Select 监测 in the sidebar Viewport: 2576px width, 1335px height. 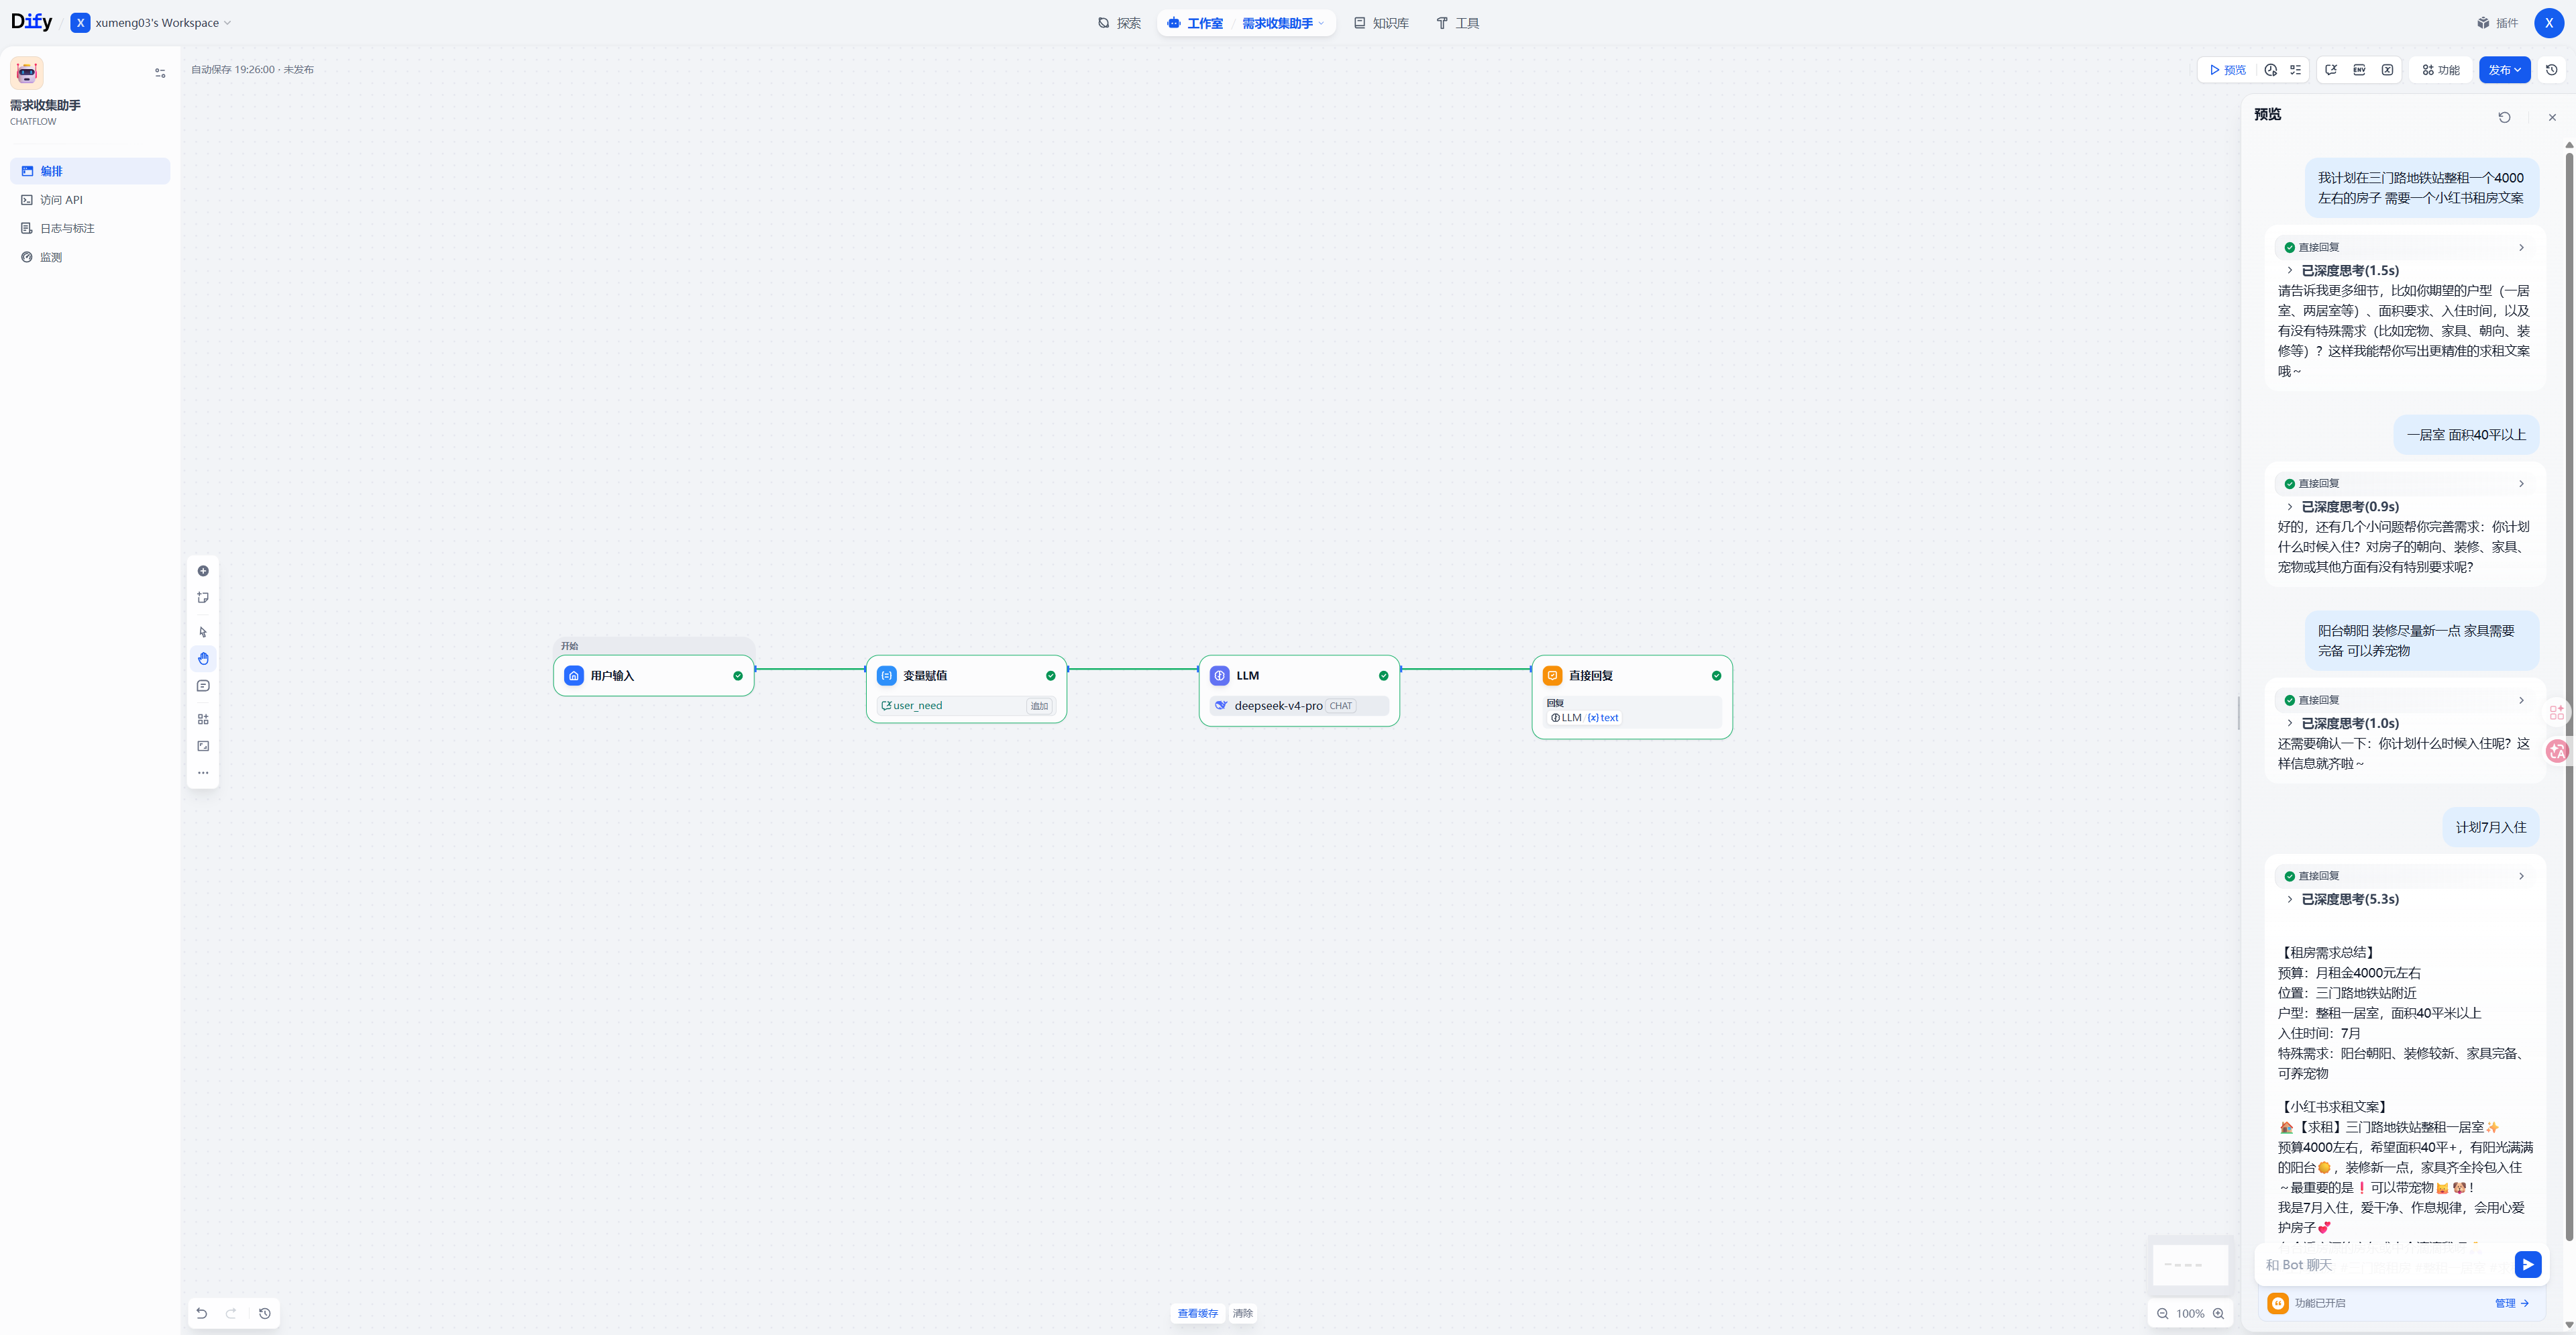(90, 258)
